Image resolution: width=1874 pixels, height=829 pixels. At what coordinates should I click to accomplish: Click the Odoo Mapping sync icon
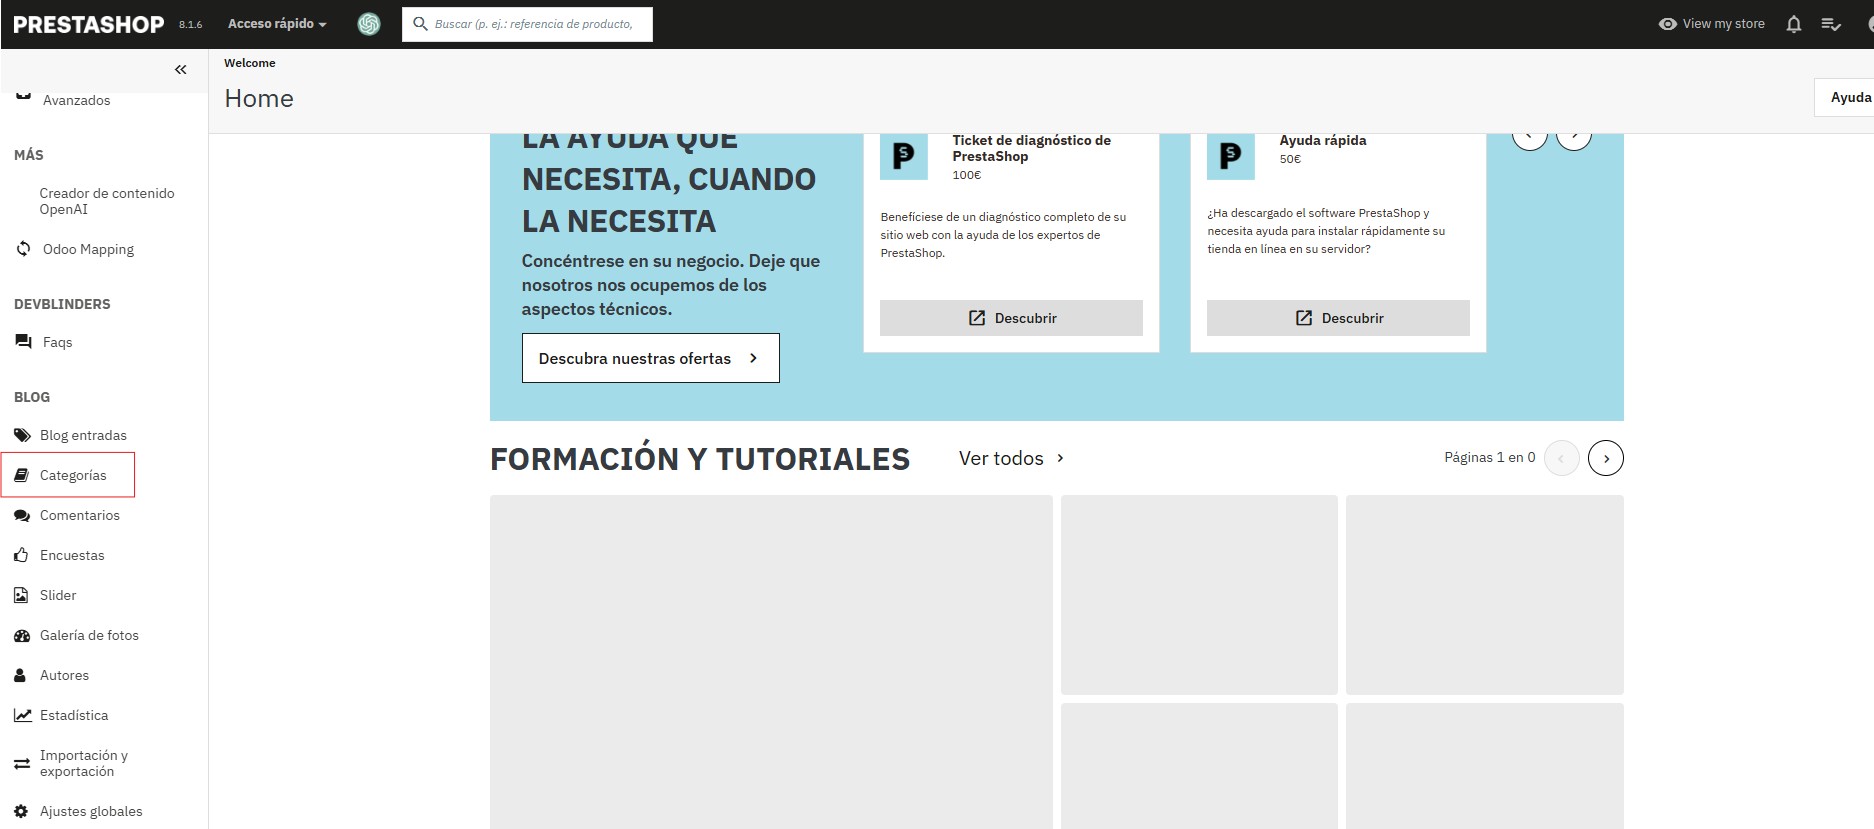click(x=23, y=248)
